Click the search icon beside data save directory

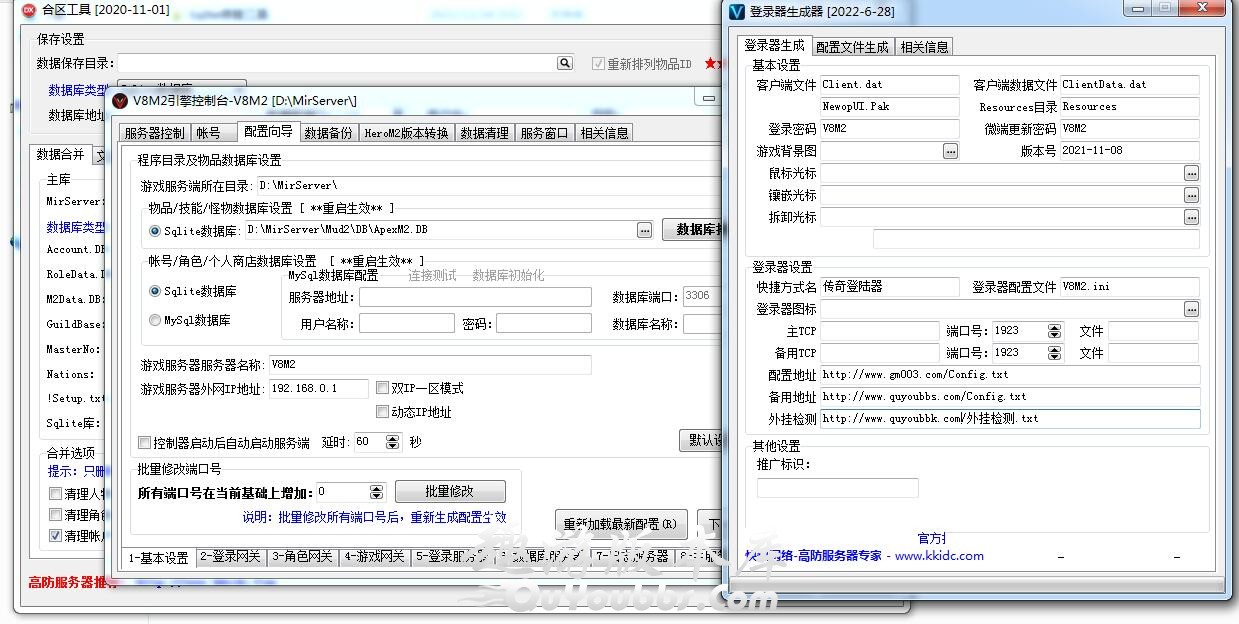565,63
